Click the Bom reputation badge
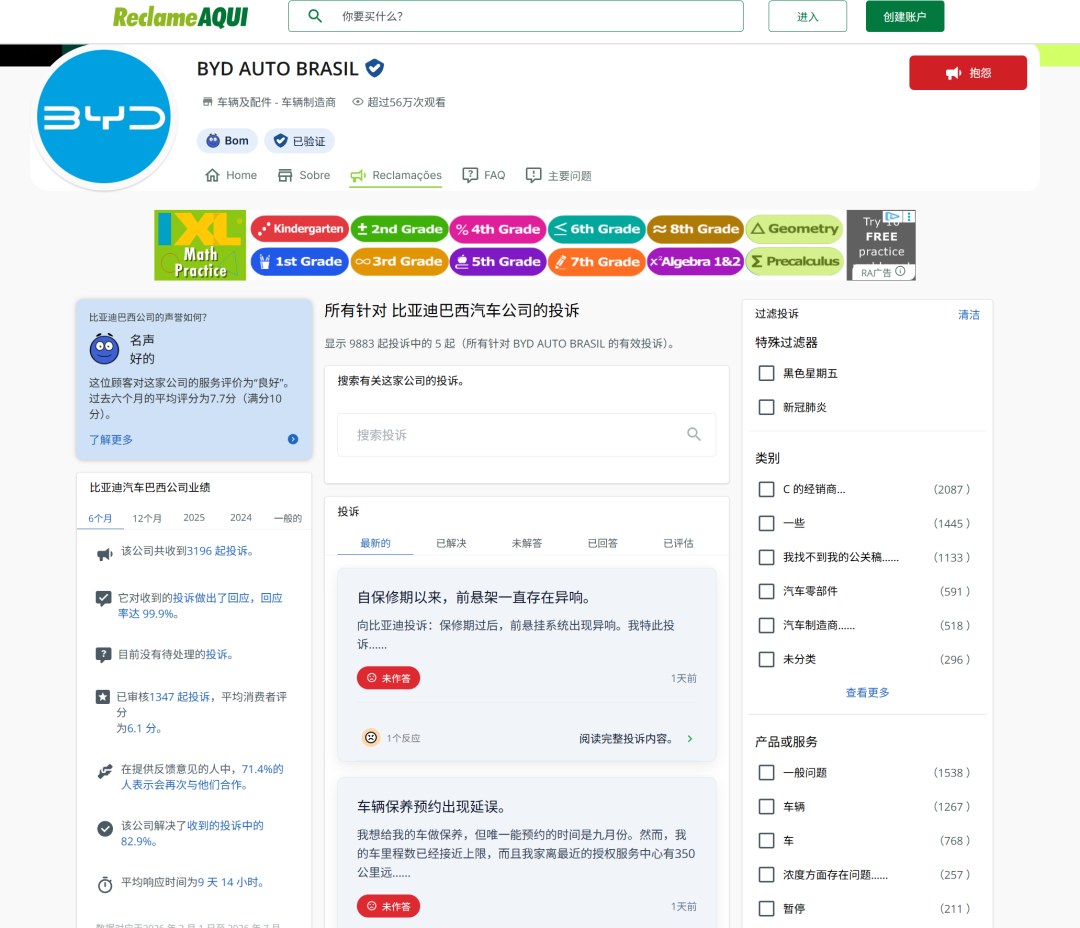 [x=227, y=141]
